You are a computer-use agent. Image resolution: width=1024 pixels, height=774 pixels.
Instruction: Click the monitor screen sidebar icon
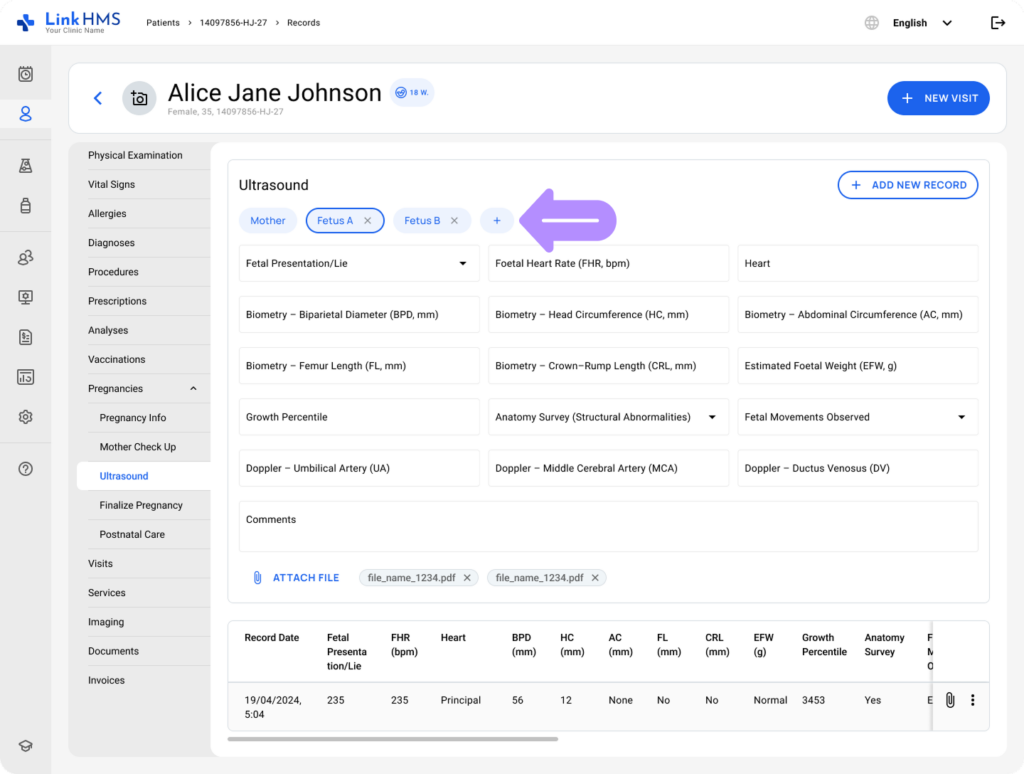[25, 298]
